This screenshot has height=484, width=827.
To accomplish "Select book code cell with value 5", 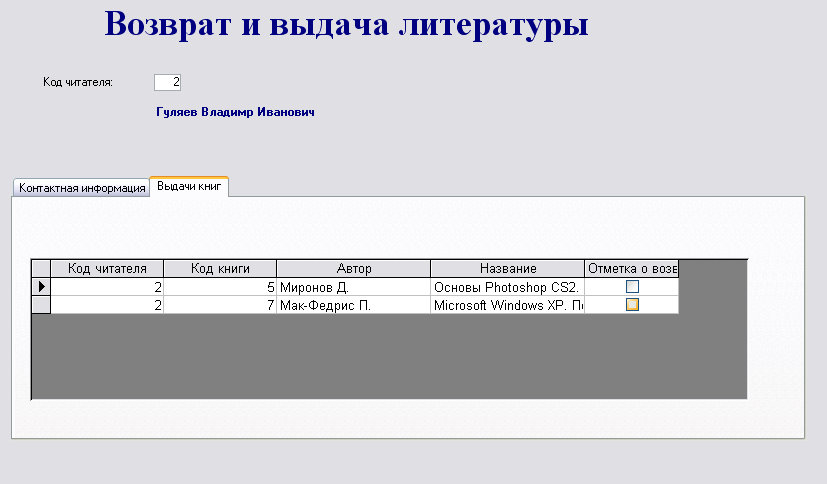I will point(220,287).
